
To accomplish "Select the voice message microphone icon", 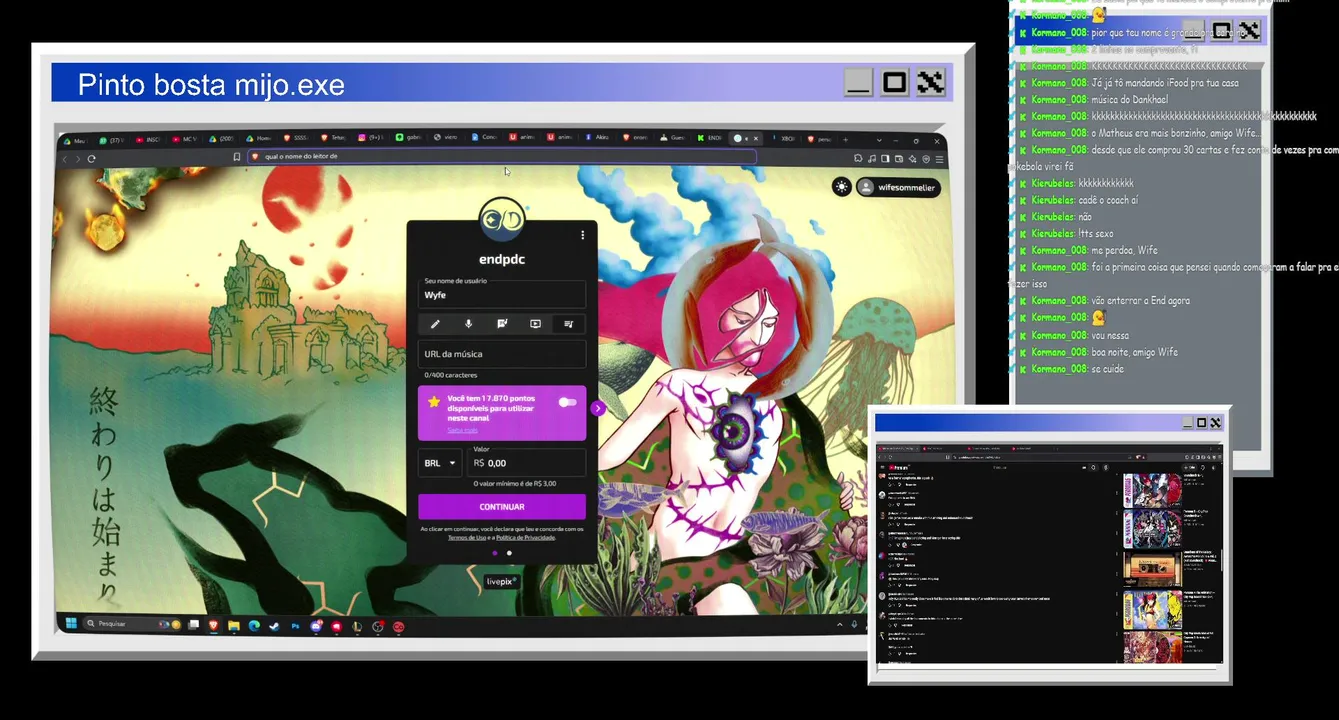I will (468, 324).
